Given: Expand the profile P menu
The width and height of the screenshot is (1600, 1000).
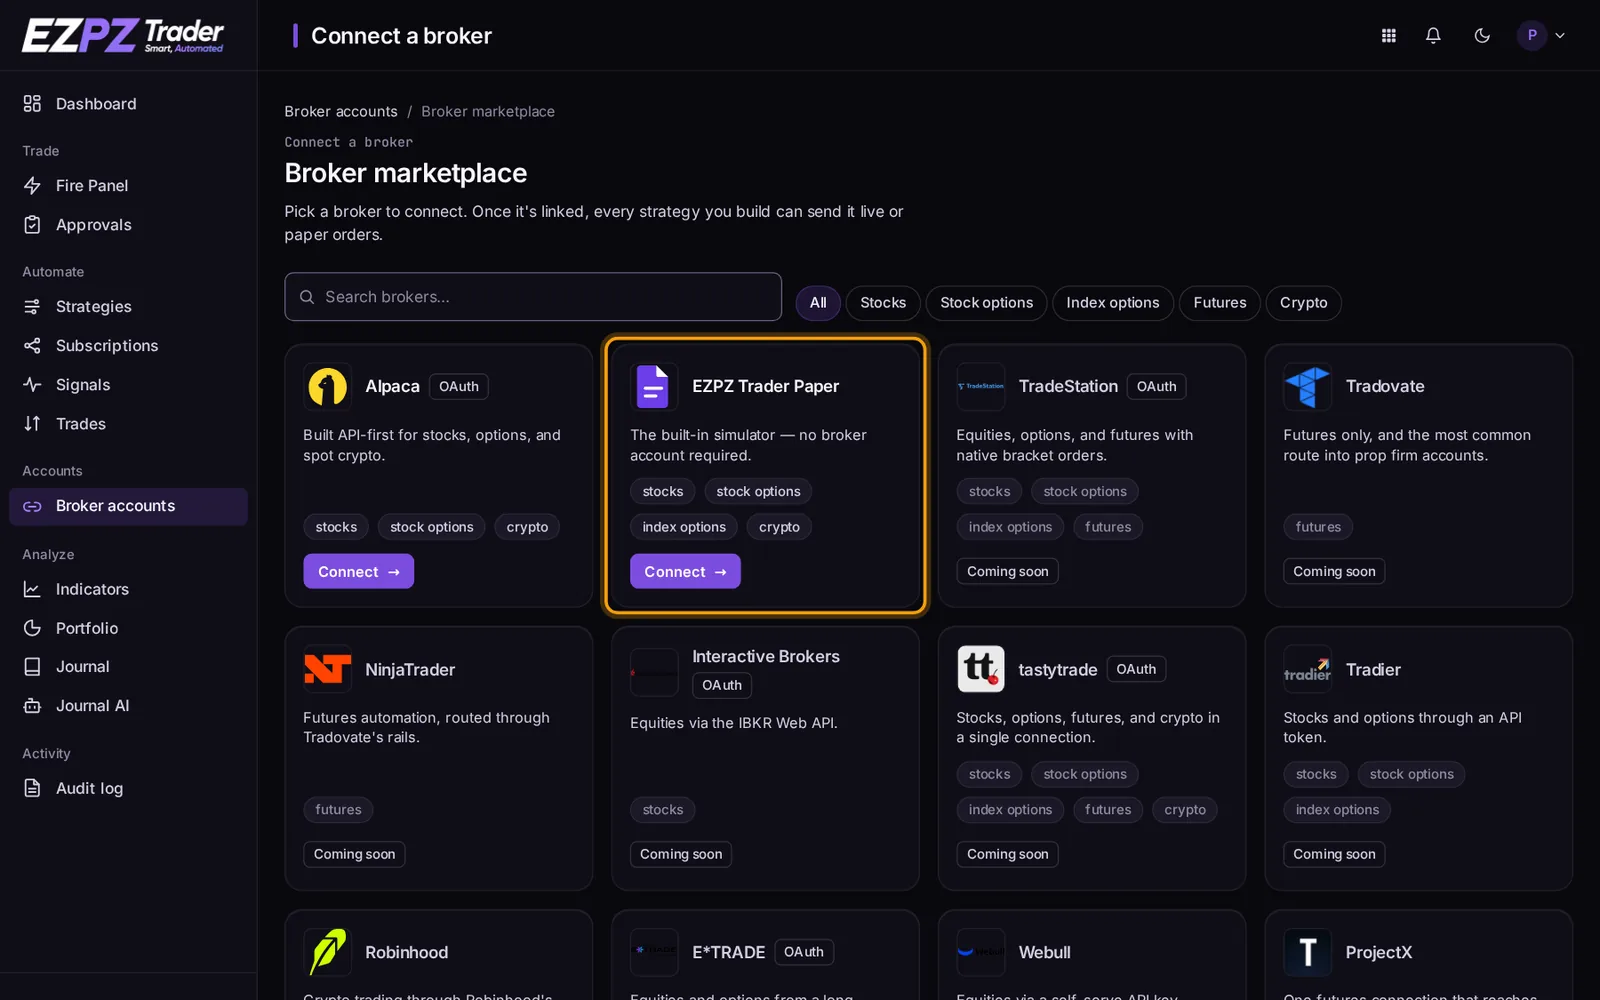Looking at the screenshot, I should click(x=1542, y=36).
